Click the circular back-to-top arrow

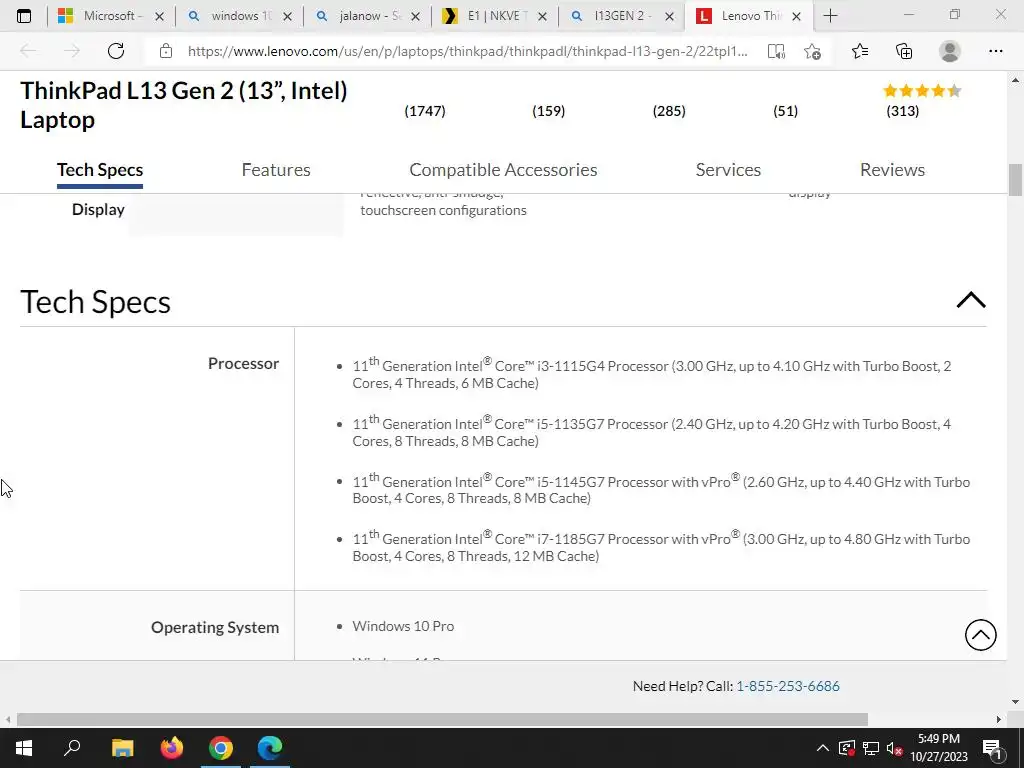[980, 635]
